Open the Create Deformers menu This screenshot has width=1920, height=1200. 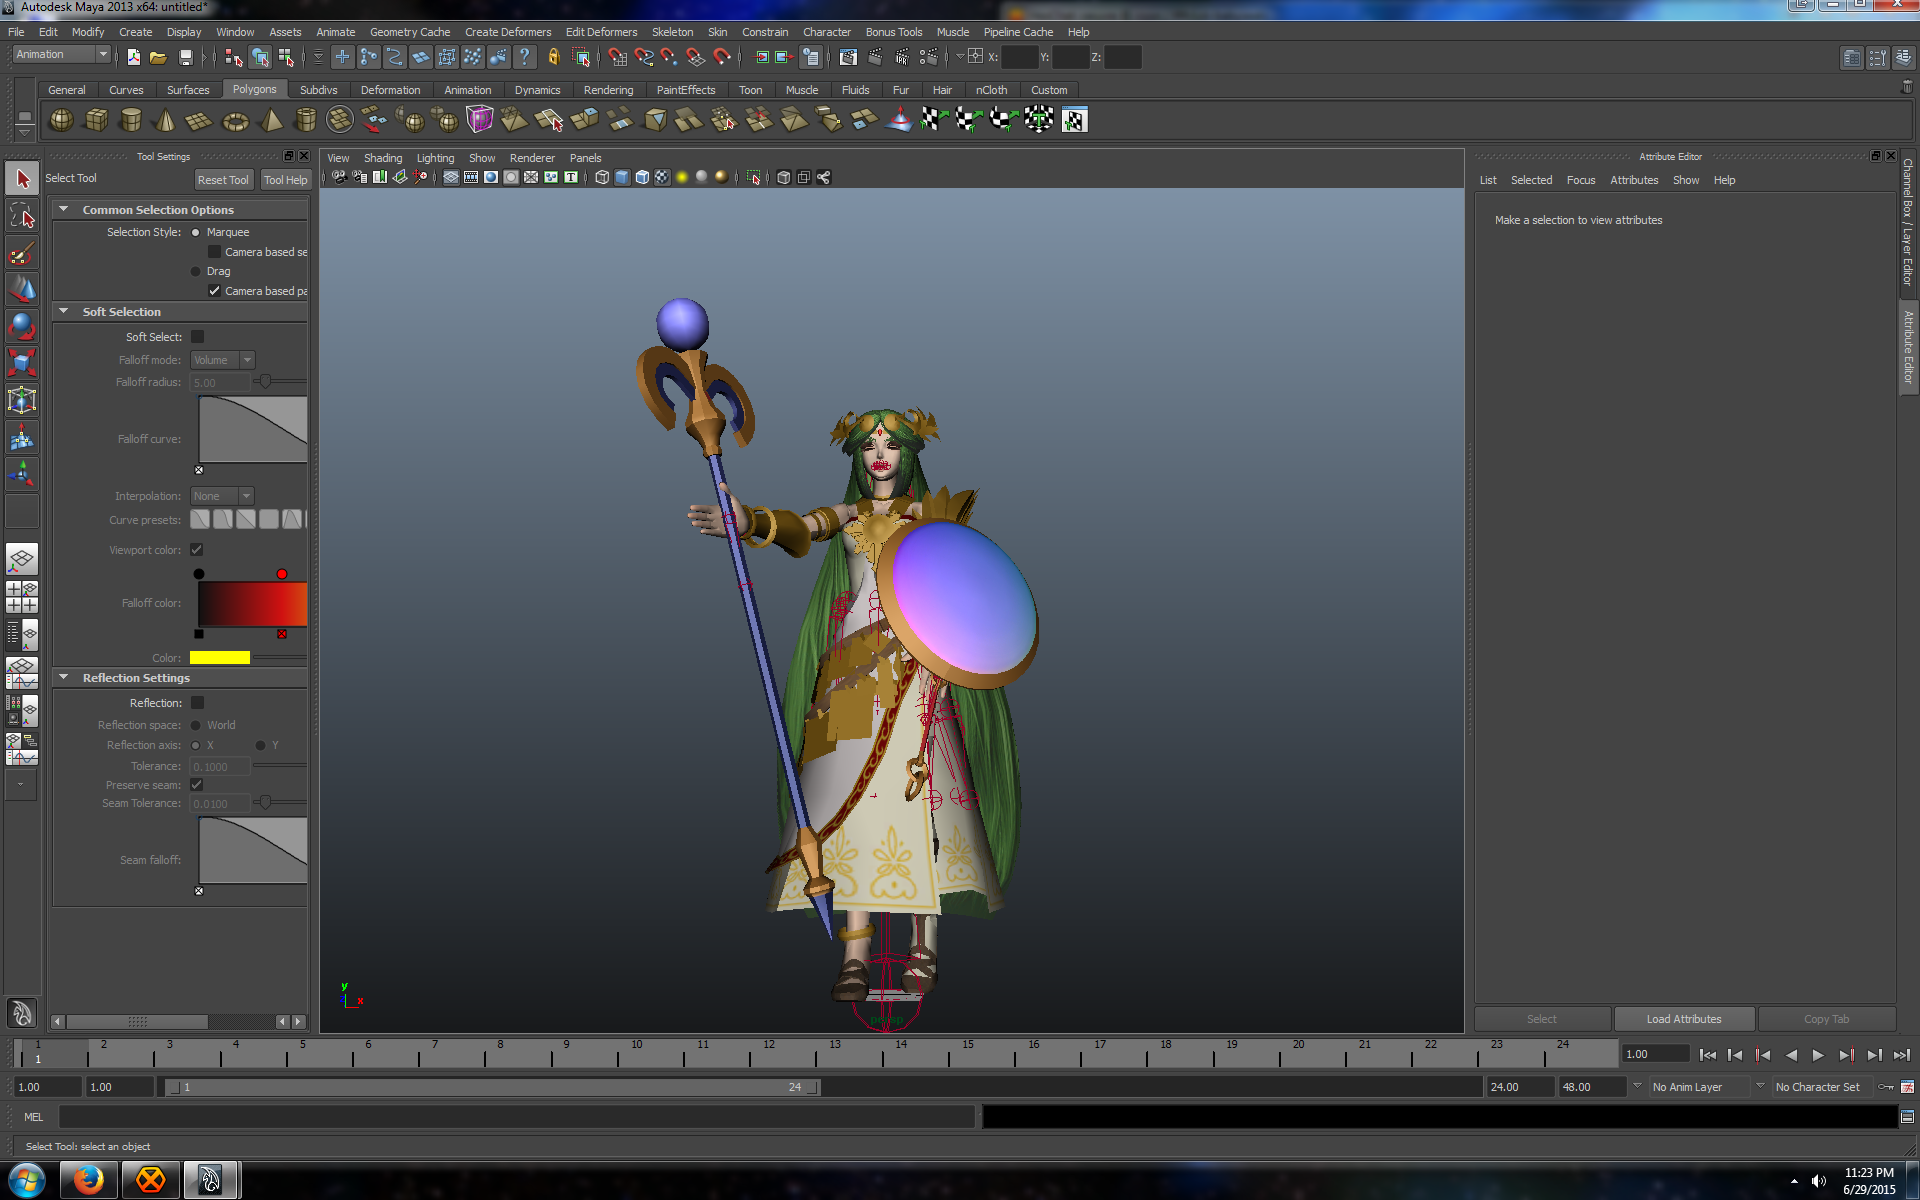coord(508,32)
